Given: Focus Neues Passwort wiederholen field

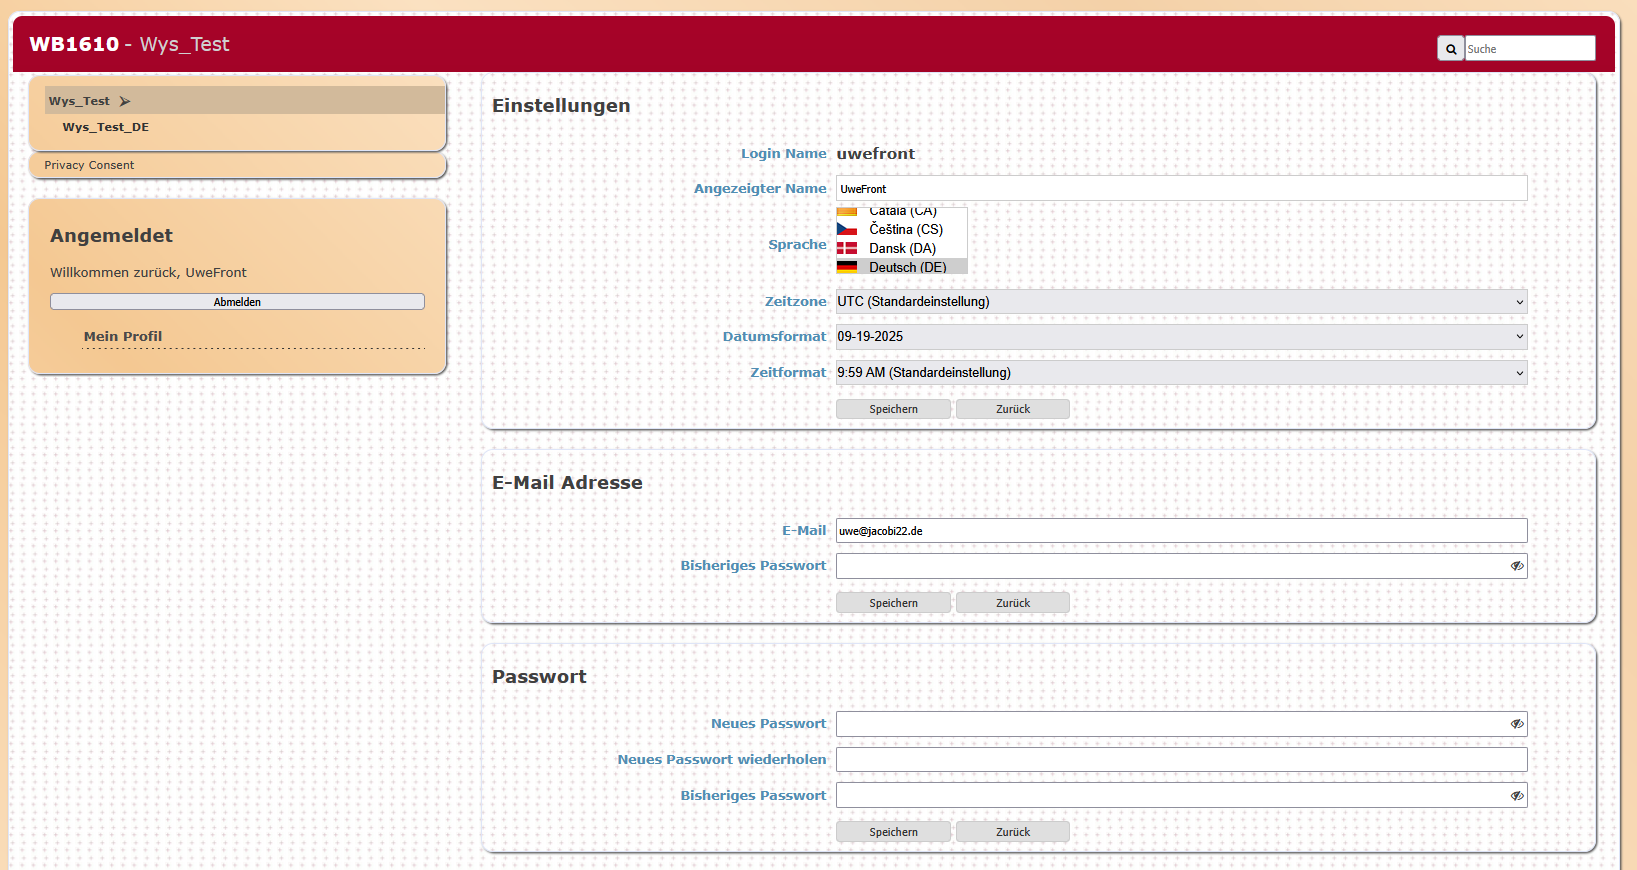Looking at the screenshot, I should coord(1181,760).
